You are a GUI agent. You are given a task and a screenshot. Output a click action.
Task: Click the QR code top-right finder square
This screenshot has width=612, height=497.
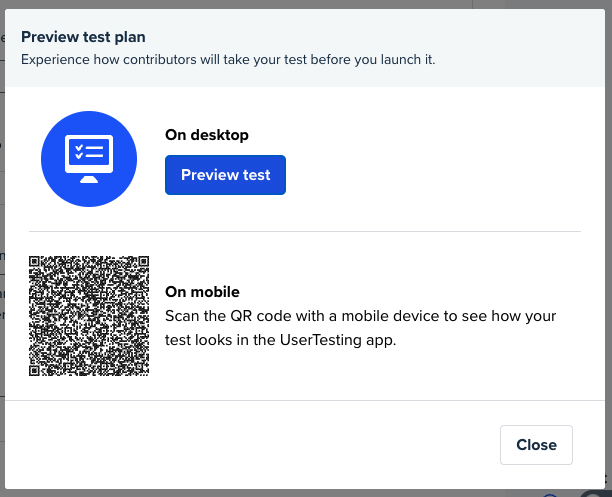[144, 261]
